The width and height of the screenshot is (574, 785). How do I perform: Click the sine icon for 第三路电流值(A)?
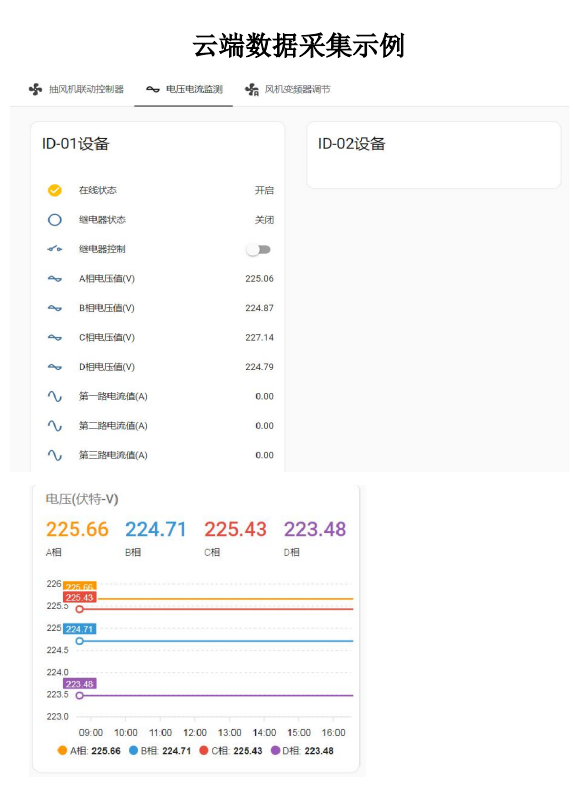(55, 456)
